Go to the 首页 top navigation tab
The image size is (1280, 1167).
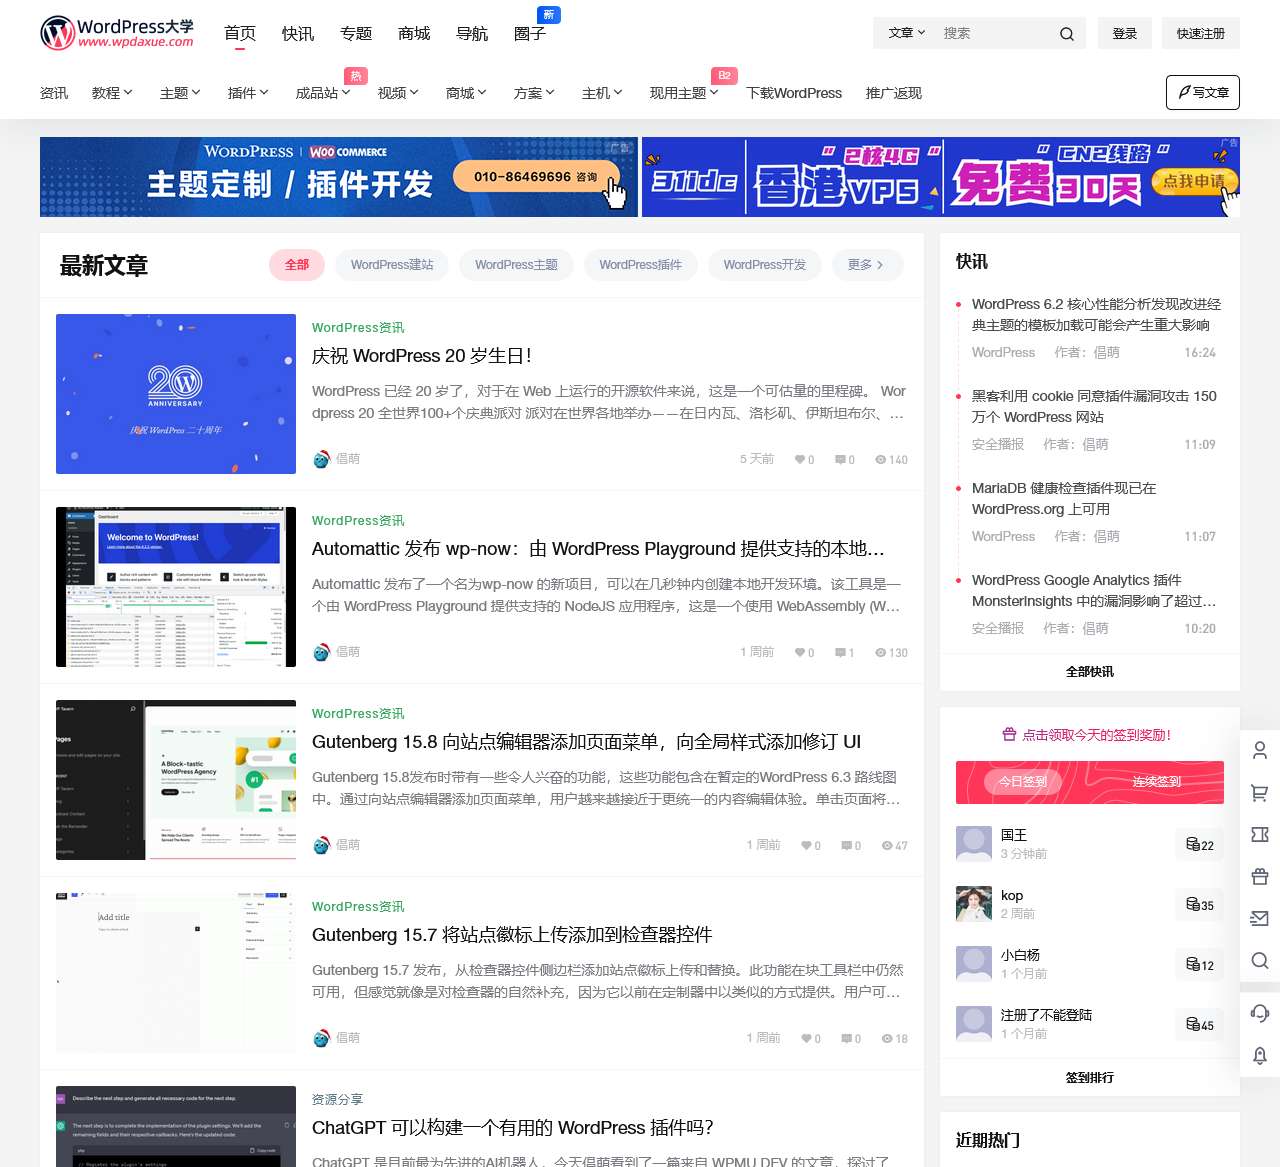pos(240,34)
